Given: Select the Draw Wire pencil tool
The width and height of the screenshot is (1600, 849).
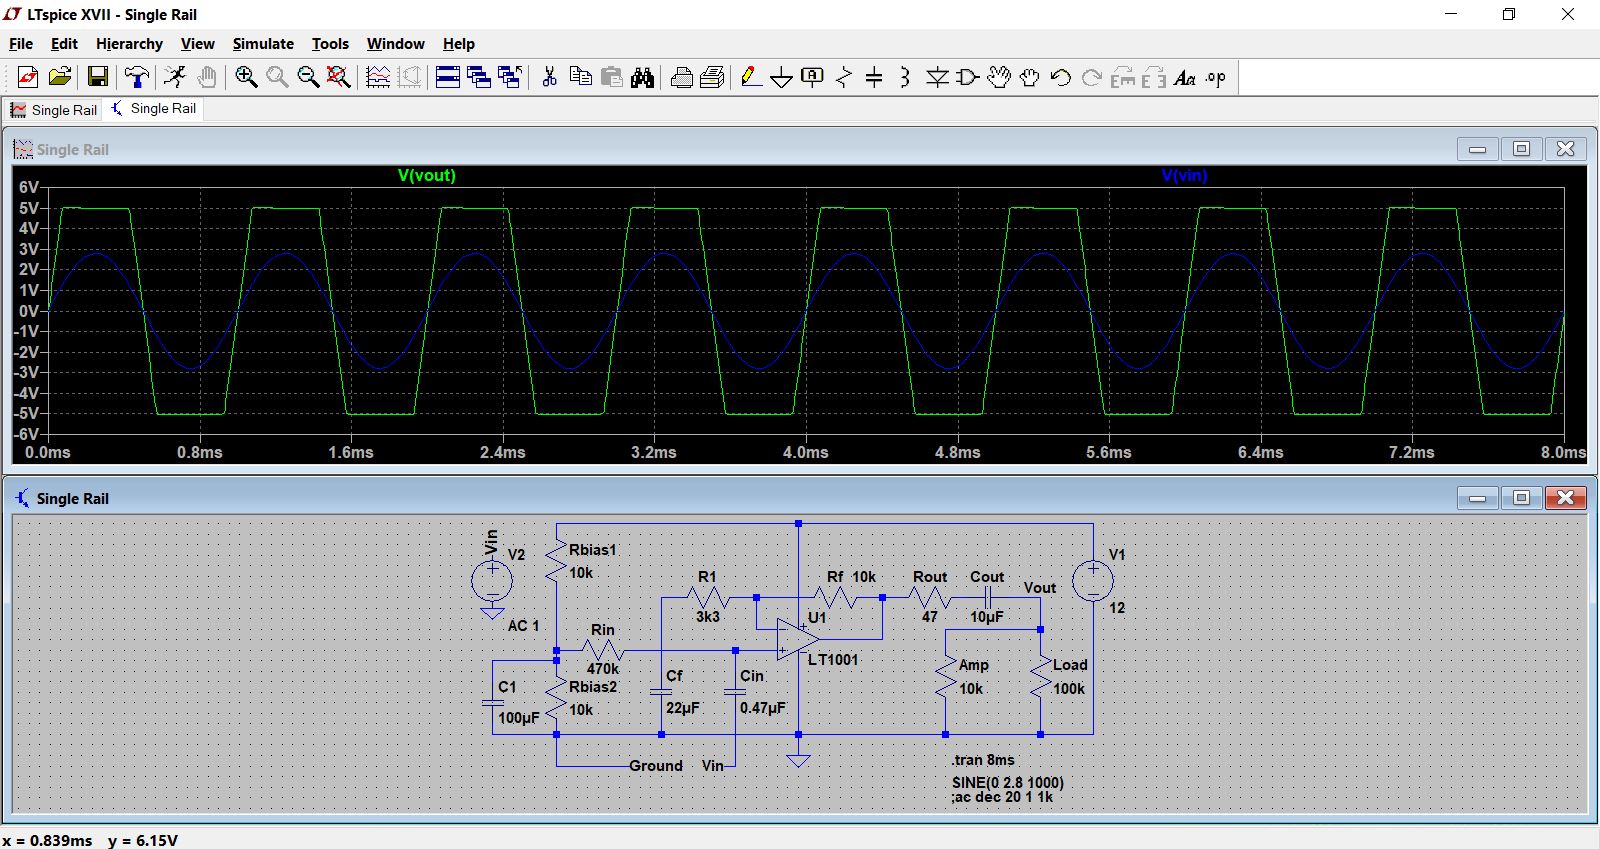Looking at the screenshot, I should click(x=751, y=77).
